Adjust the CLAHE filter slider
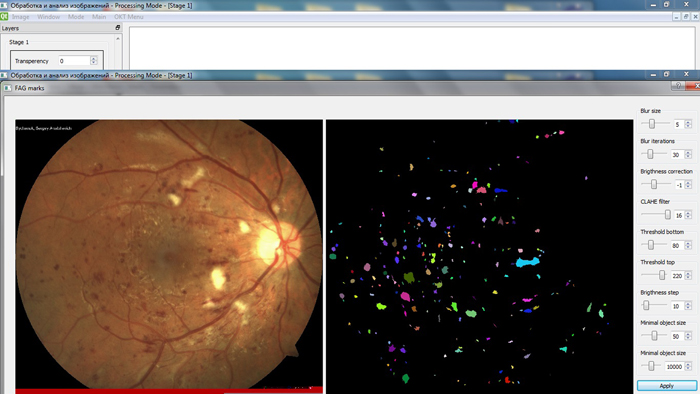 (x=667, y=215)
